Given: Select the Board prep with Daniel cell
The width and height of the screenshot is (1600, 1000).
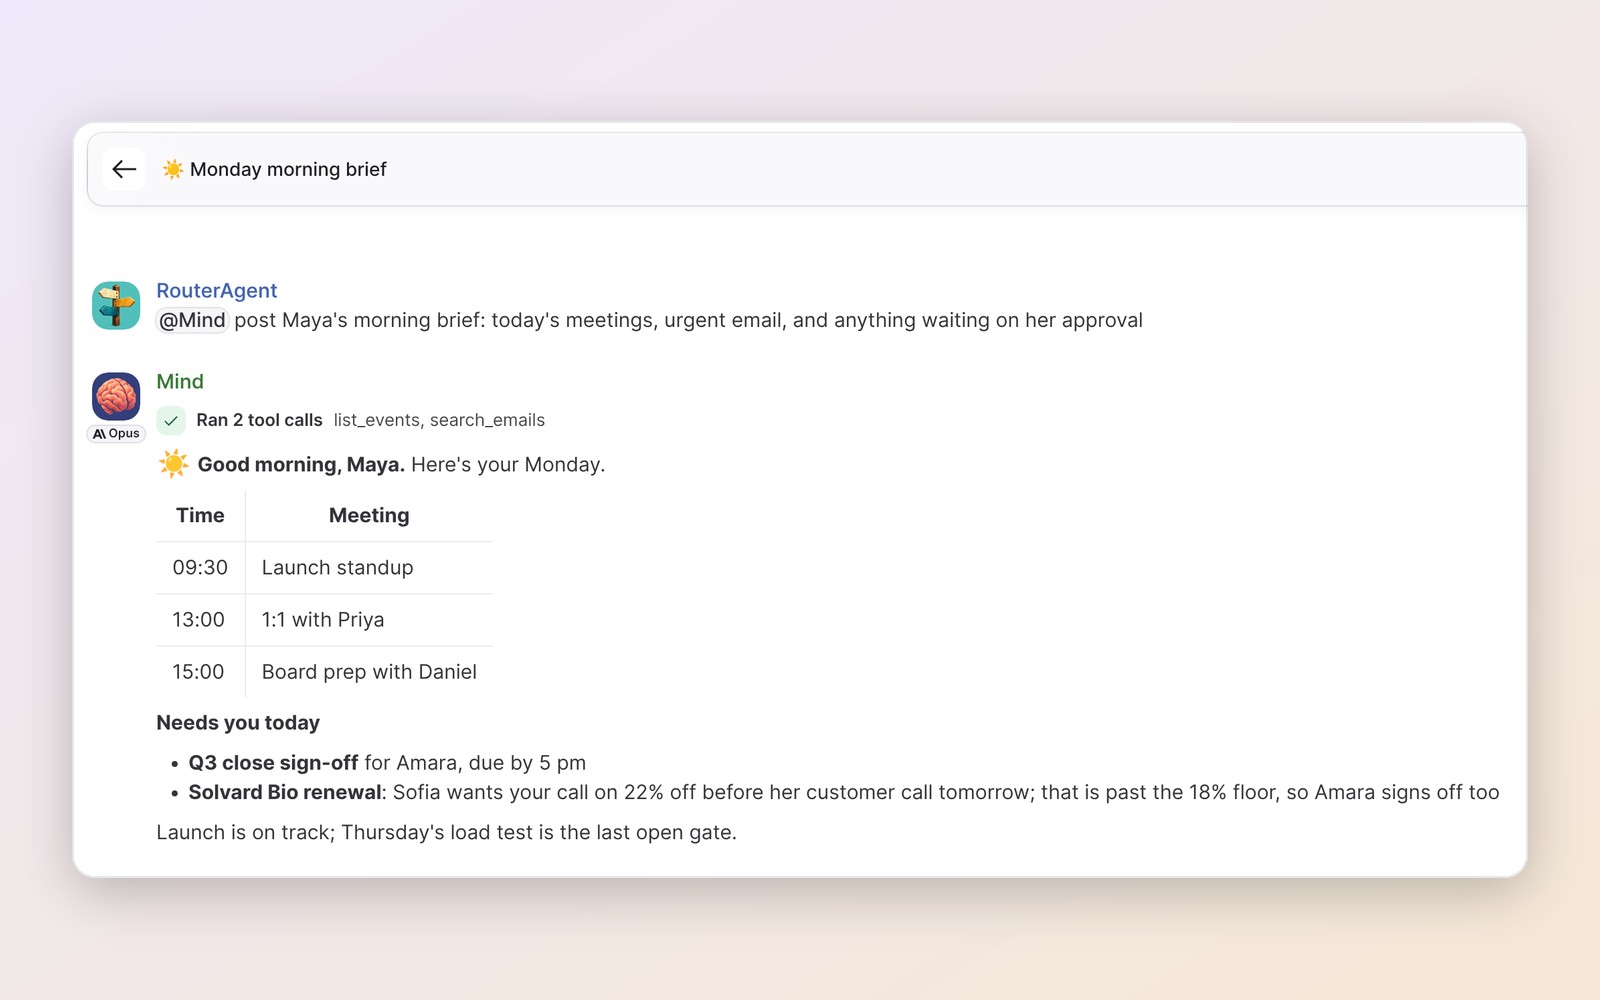Looking at the screenshot, I should tap(369, 672).
